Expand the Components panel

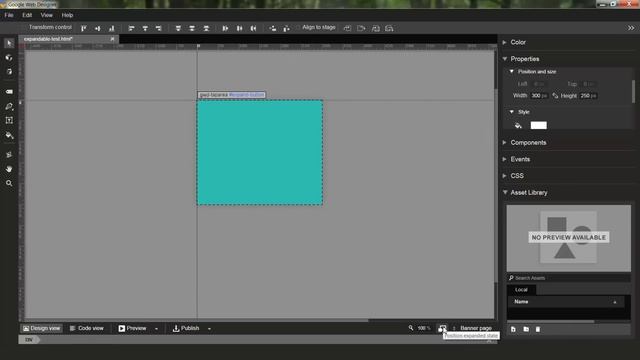coord(505,142)
